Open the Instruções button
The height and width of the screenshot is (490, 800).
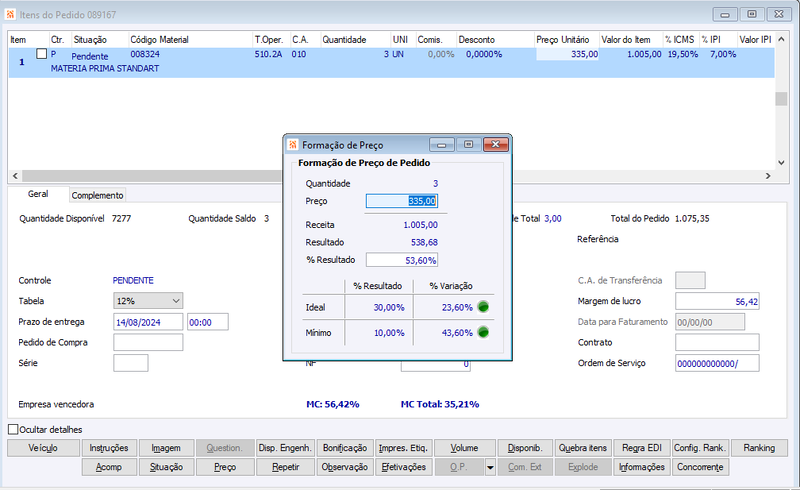[x=109, y=448]
